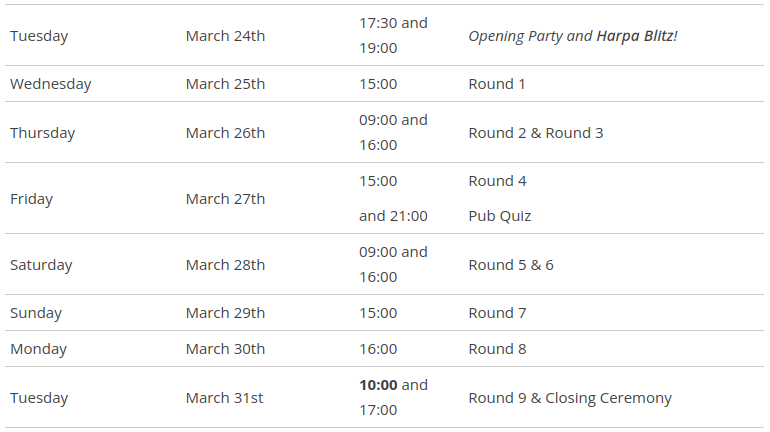This screenshot has height=432, width=770.
Task: Select the Round 8 event cell
Action: pyautogui.click(x=498, y=349)
